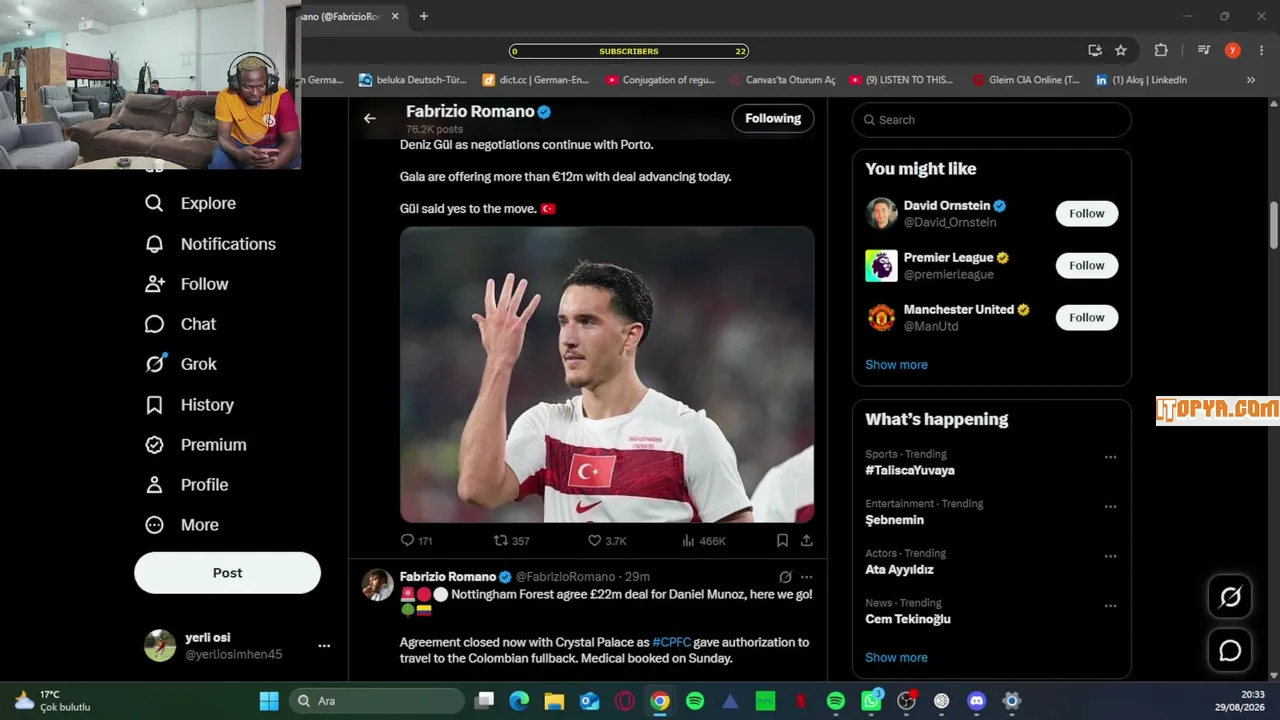Expand the hidden bookmarks chevron
This screenshot has width=1280, height=720.
tap(1250, 80)
